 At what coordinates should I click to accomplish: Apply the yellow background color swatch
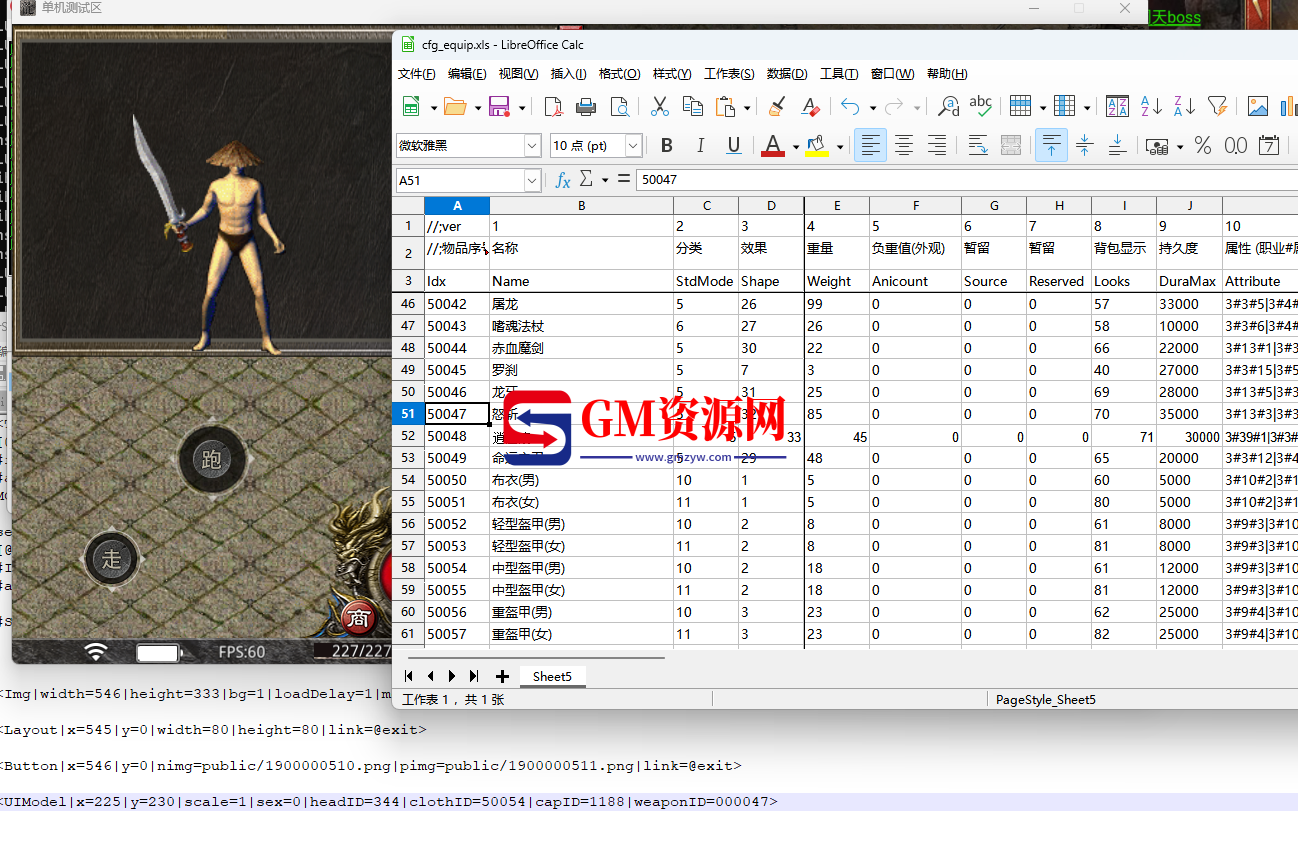817,146
